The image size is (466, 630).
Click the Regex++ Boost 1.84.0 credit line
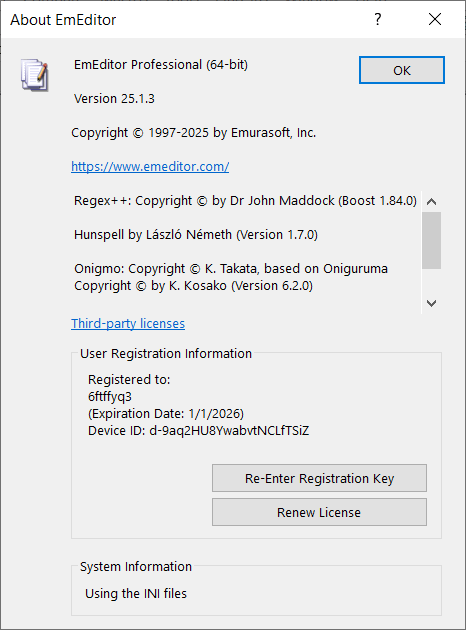[x=245, y=200]
